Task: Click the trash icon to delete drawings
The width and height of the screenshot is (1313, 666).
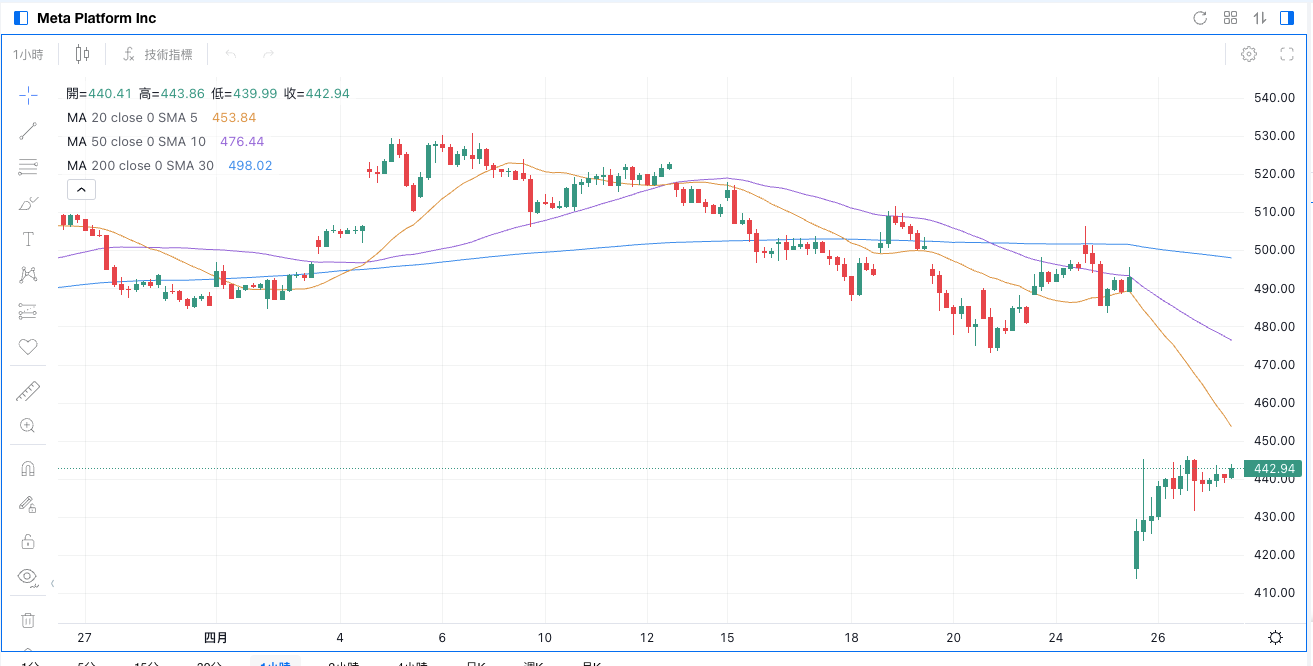Action: (28, 620)
